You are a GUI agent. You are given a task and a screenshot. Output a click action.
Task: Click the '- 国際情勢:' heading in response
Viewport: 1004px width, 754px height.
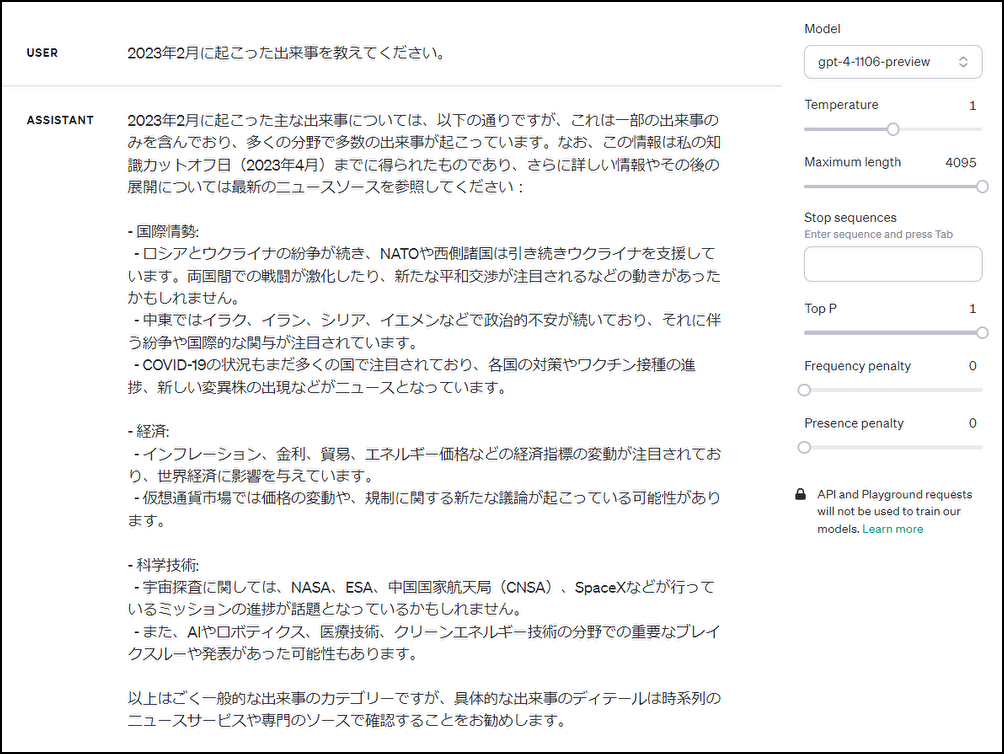click(163, 232)
